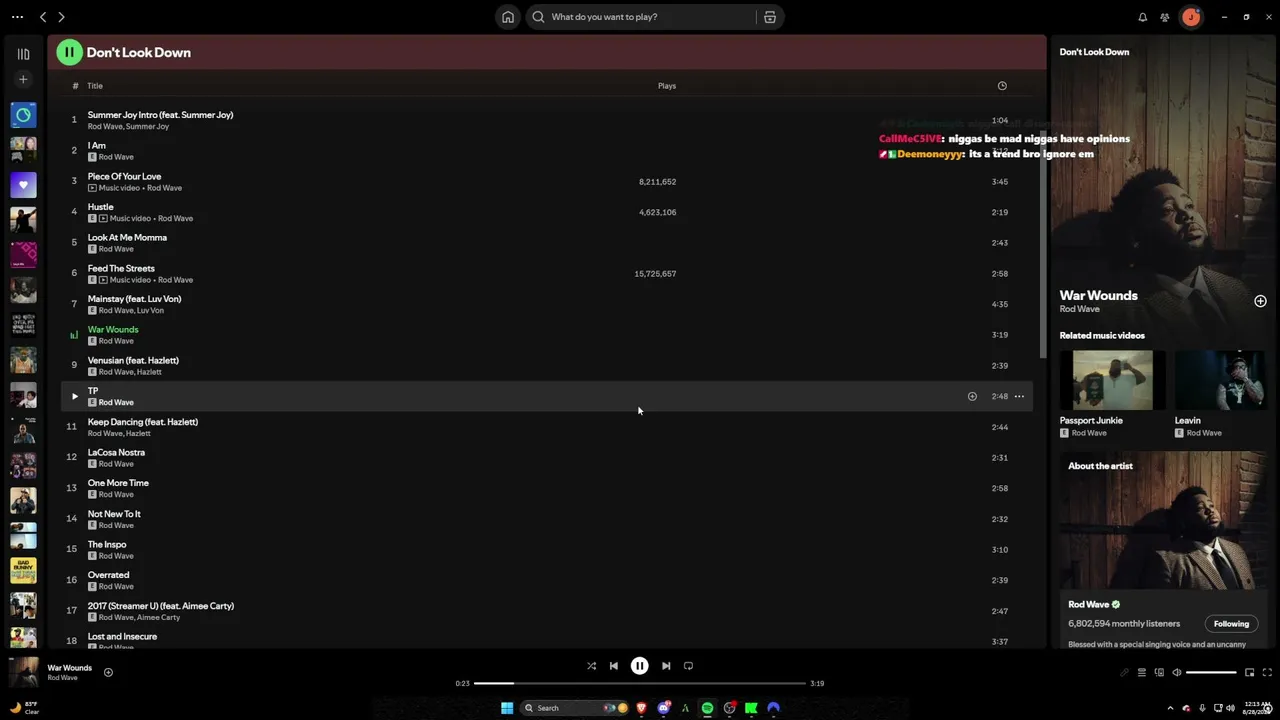This screenshot has height=720, width=1280.
Task: Pause playback in the player bar
Action: click(x=640, y=666)
